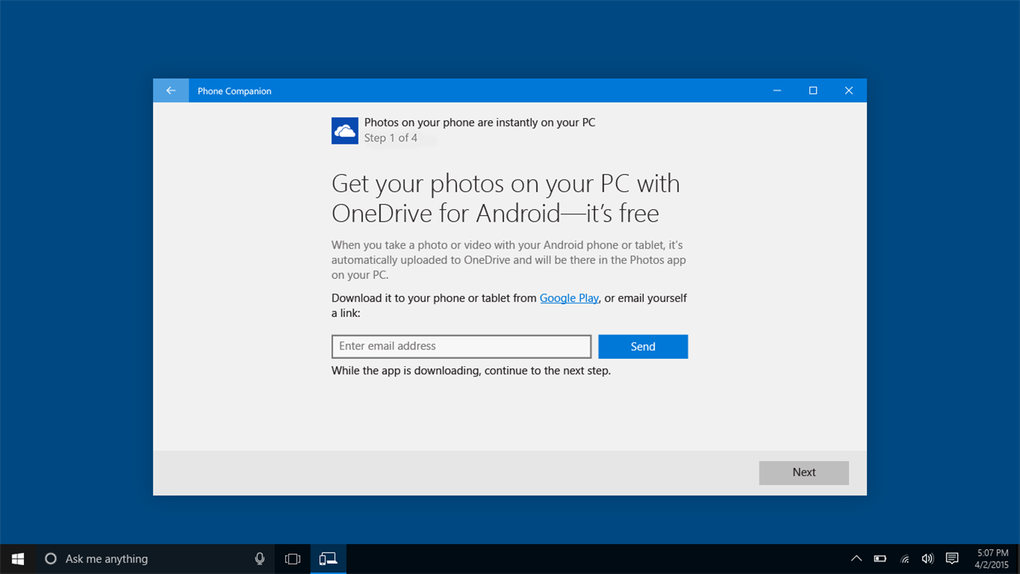Click the Send button
This screenshot has width=1020, height=574.
[x=643, y=347]
